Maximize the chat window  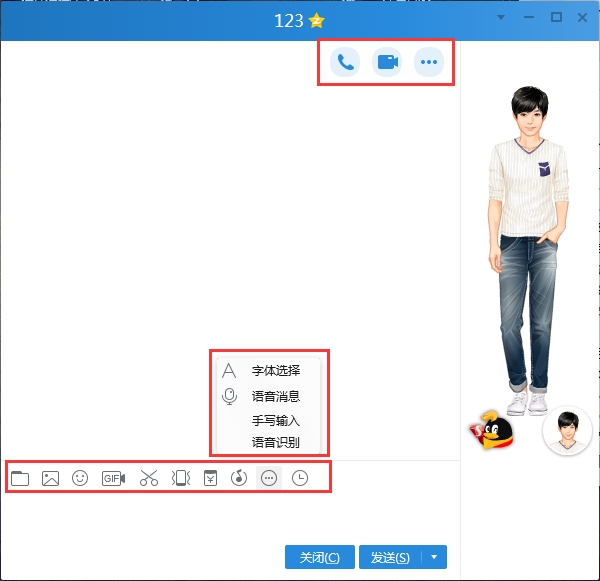pyautogui.click(x=556, y=17)
